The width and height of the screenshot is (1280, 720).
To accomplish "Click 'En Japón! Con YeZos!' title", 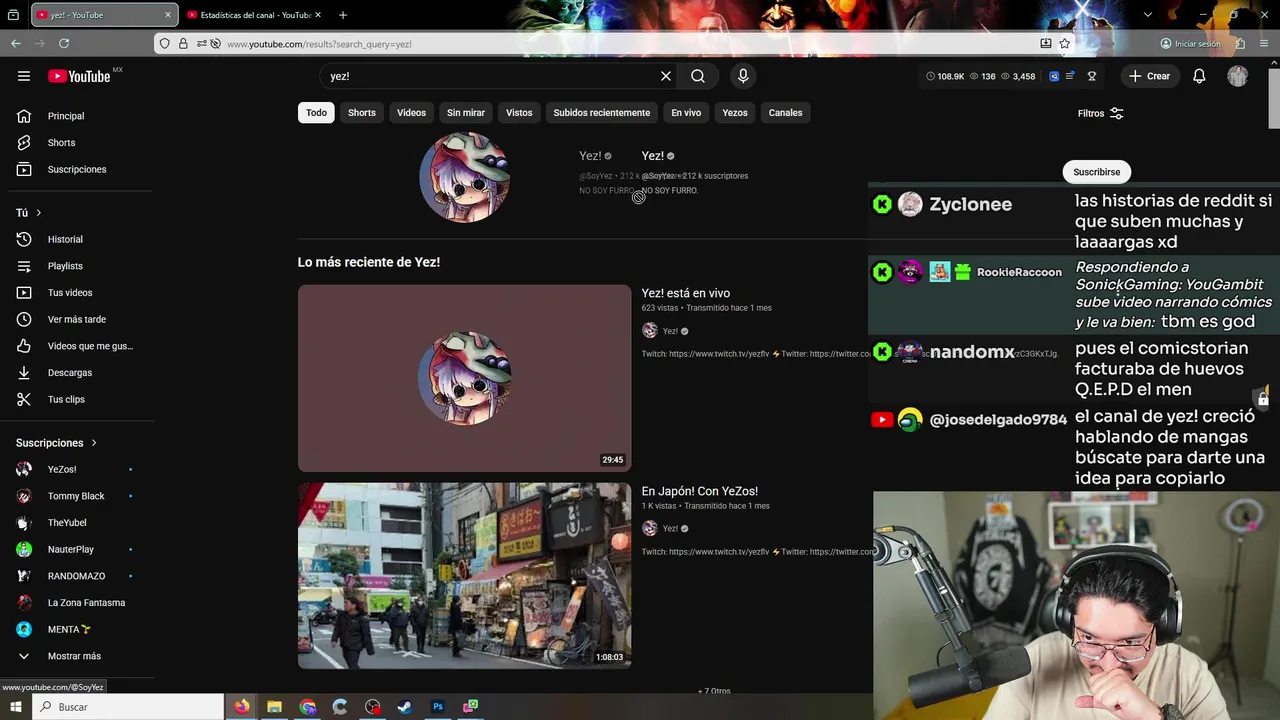I will [x=700, y=491].
